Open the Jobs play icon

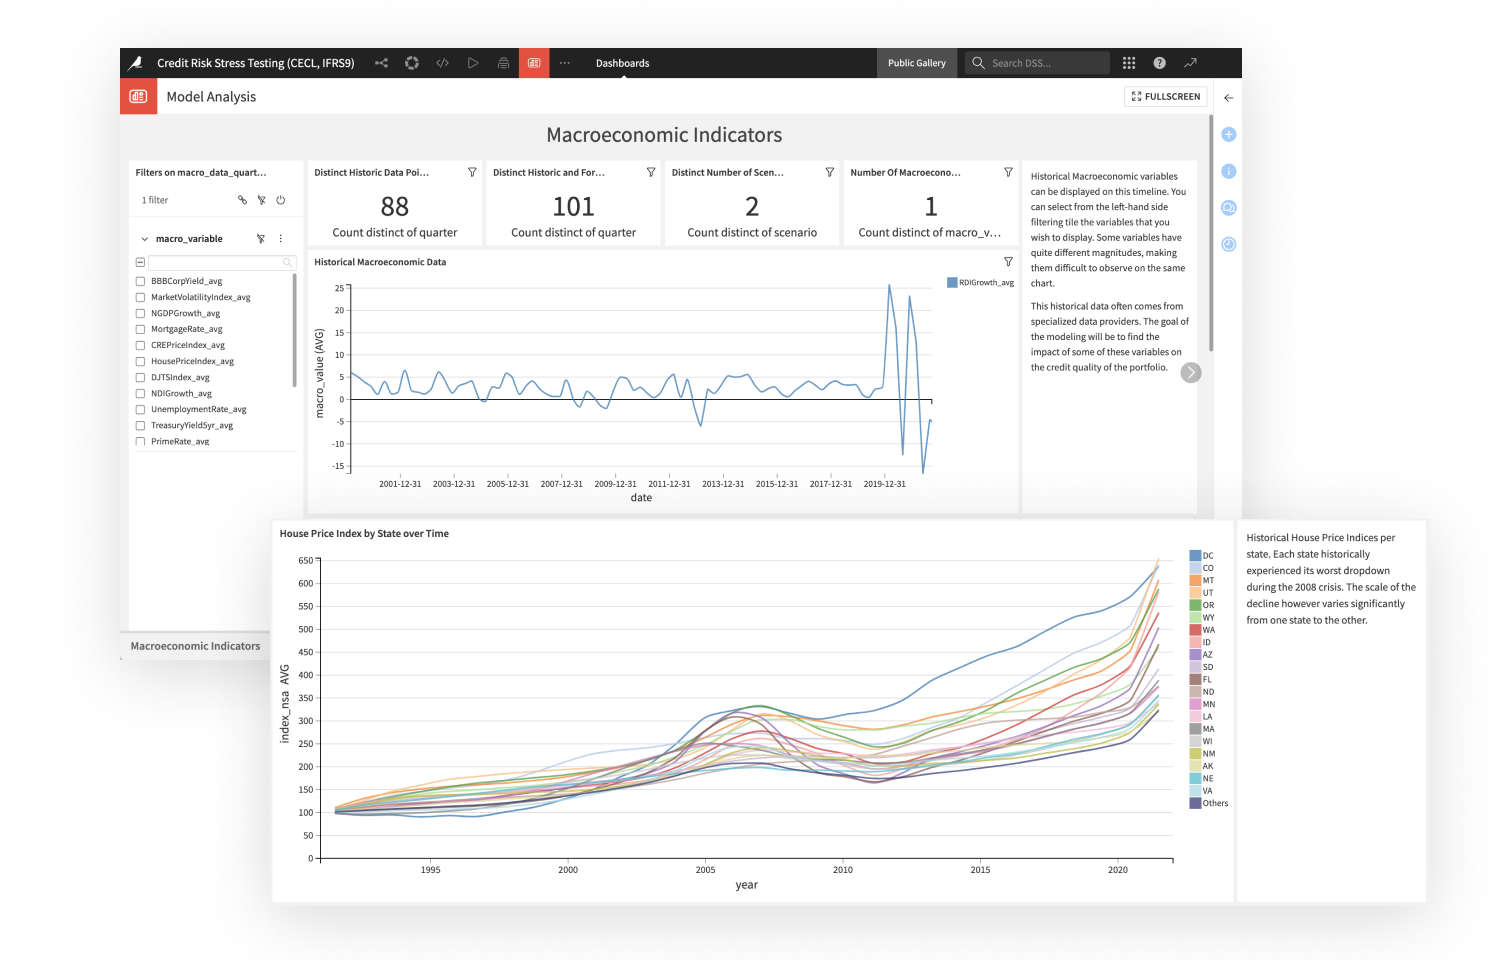473,63
